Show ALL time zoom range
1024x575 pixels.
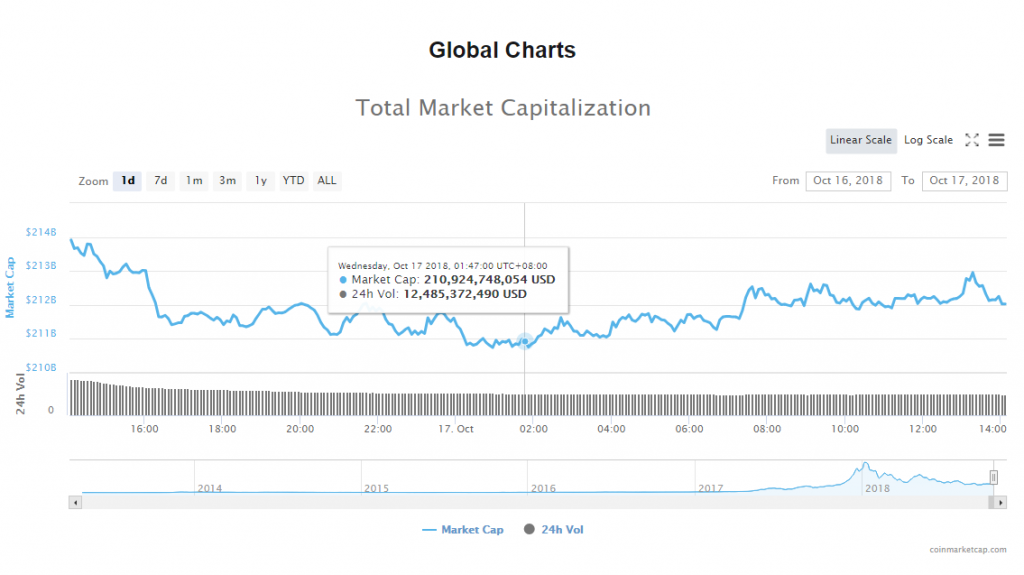[x=327, y=181]
